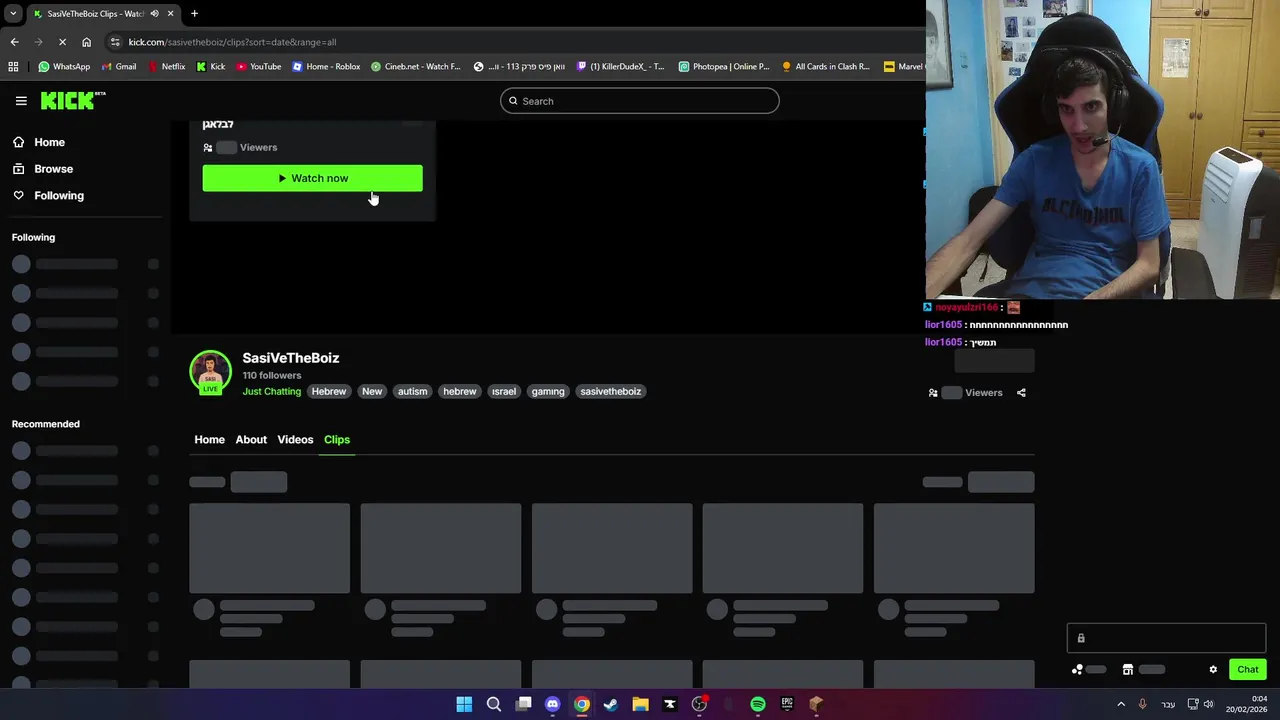Open Gmail bookmark
Viewport: 1280px width, 720px height.
[118, 67]
